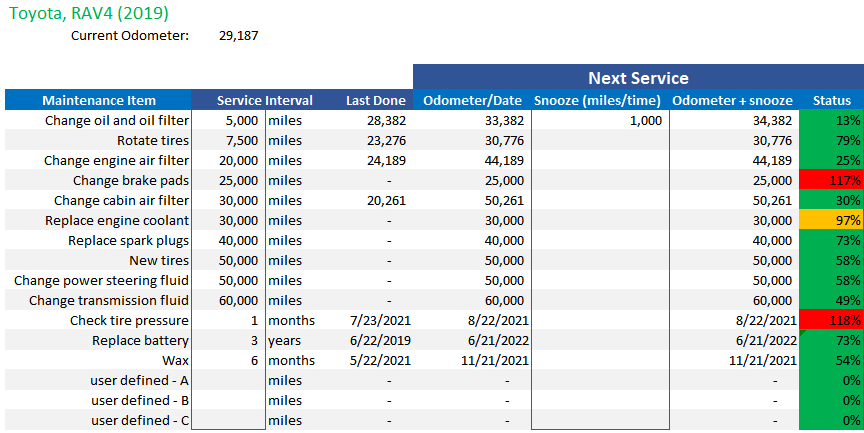
Task: Select the Last Done column header
Action: coord(376,100)
